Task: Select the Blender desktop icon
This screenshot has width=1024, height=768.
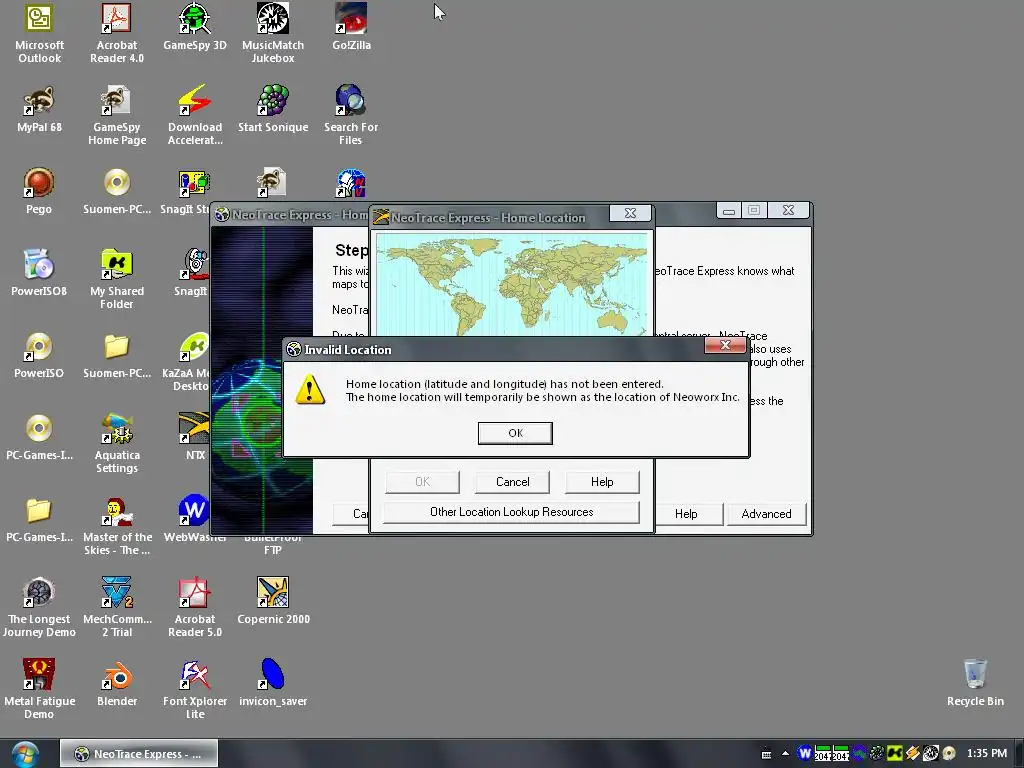Action: point(117,683)
